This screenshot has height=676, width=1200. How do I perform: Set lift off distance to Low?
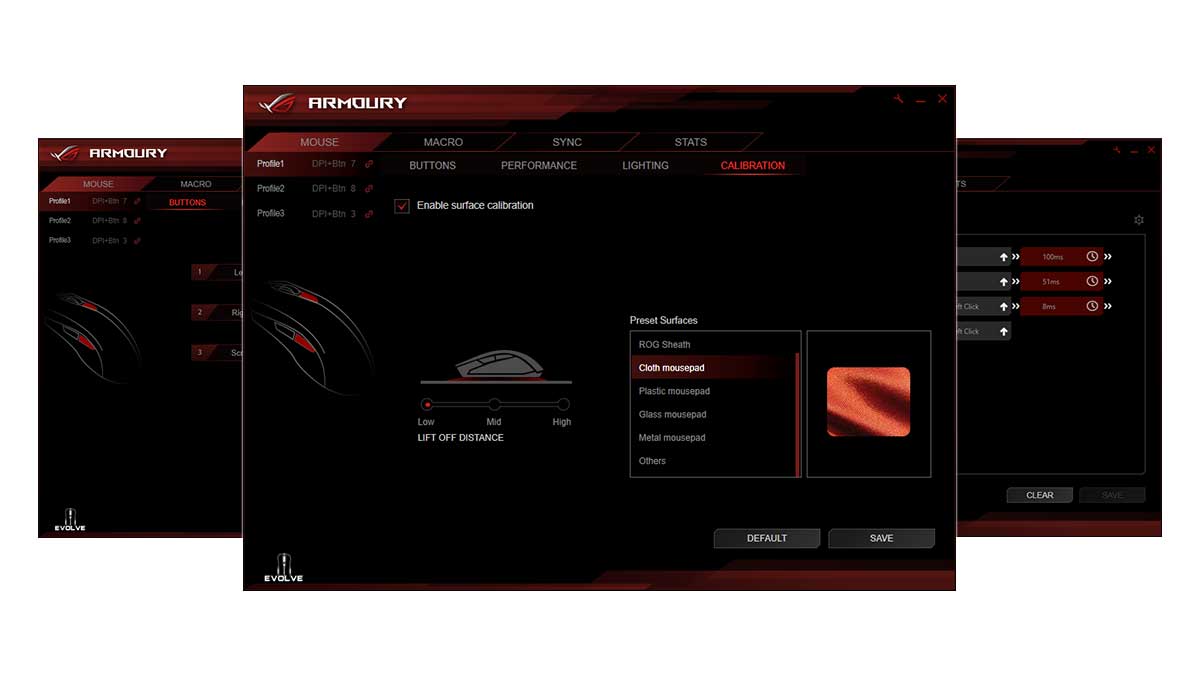pyautogui.click(x=427, y=405)
